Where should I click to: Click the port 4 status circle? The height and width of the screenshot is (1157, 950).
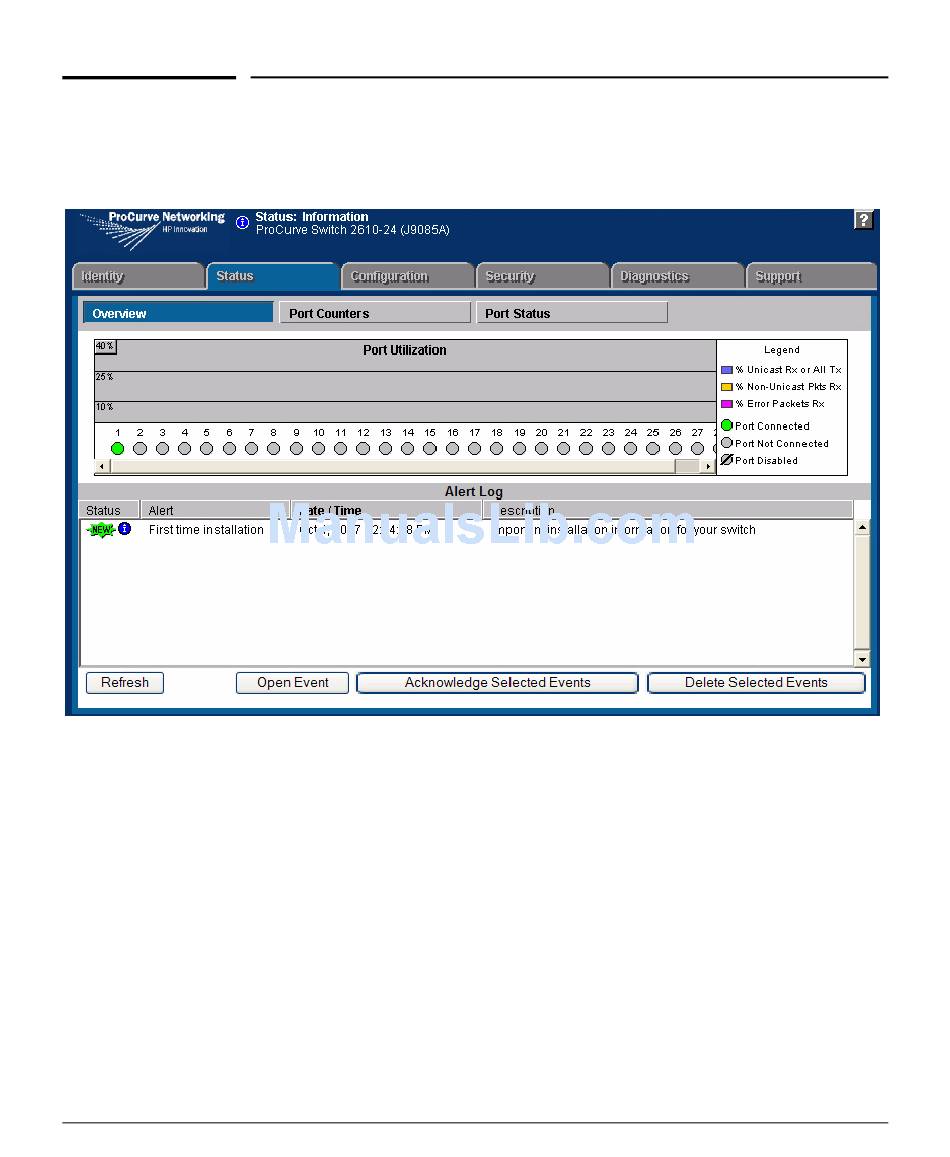click(185, 448)
